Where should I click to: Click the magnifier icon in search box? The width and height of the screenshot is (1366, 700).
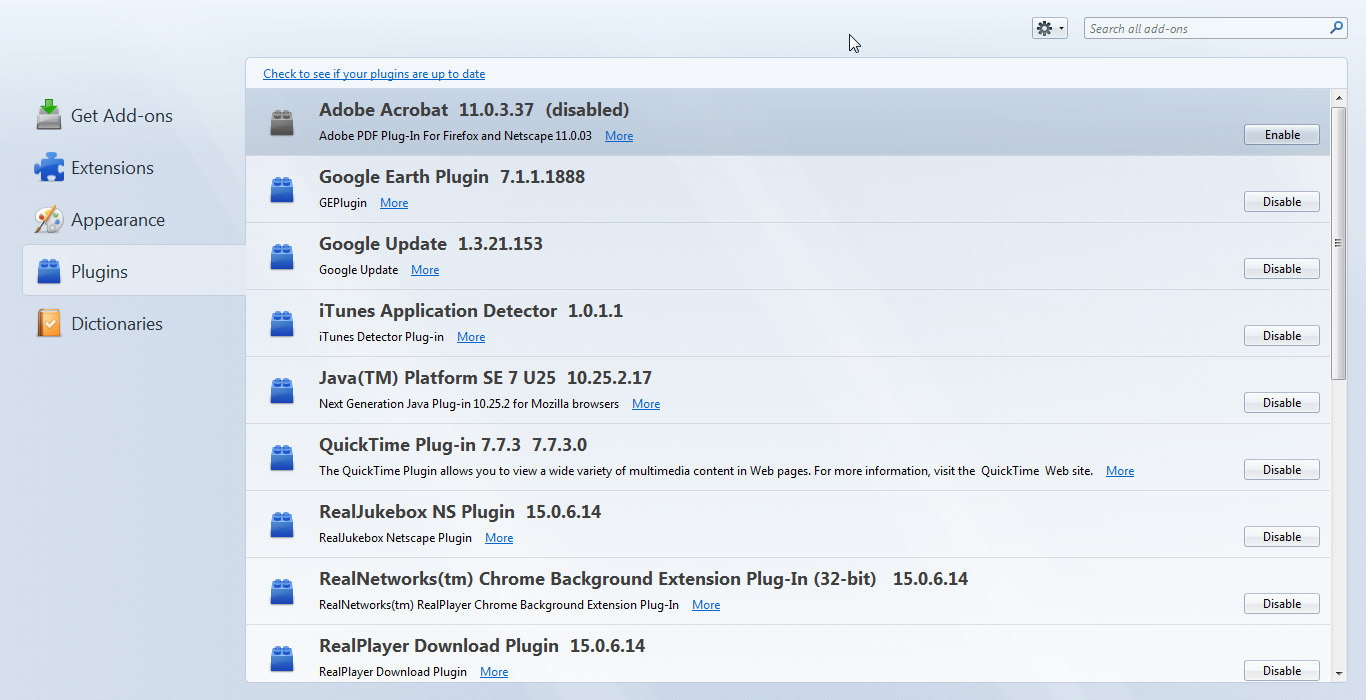click(1337, 28)
